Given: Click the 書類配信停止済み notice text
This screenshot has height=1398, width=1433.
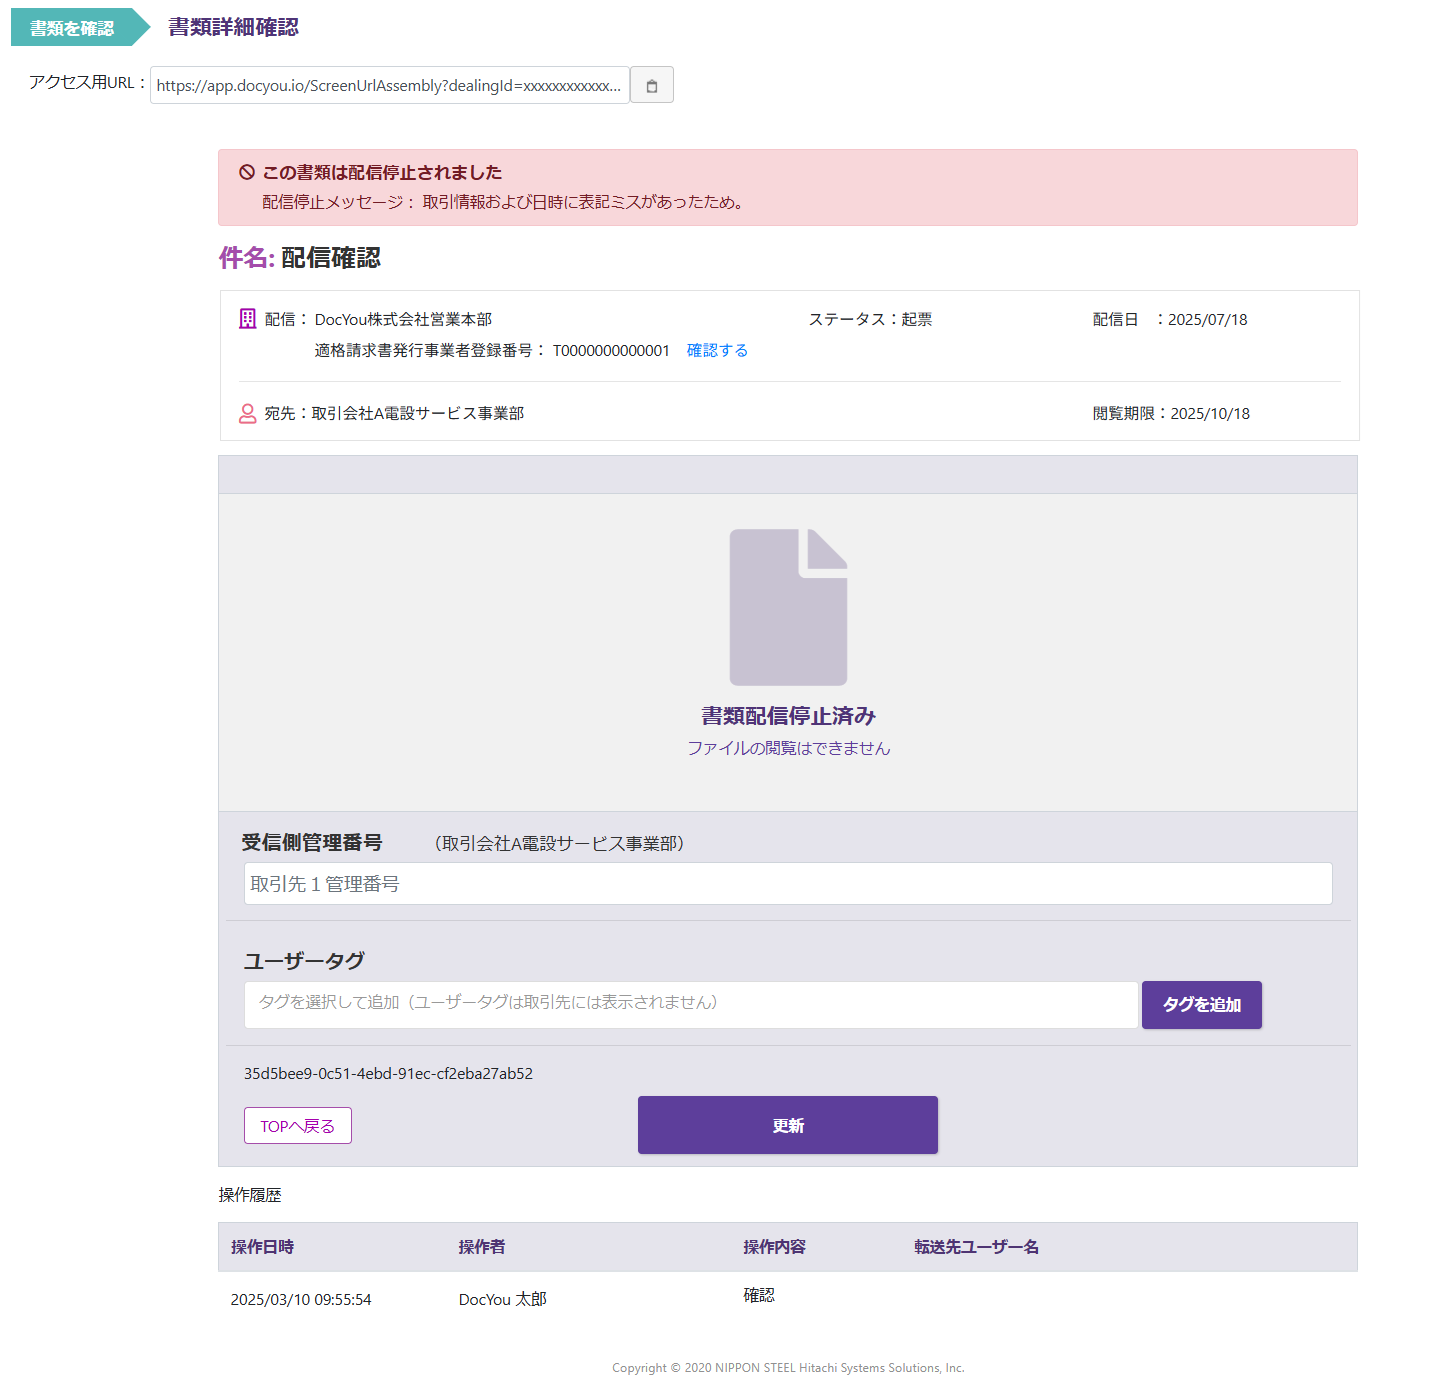Looking at the screenshot, I should point(788,716).
